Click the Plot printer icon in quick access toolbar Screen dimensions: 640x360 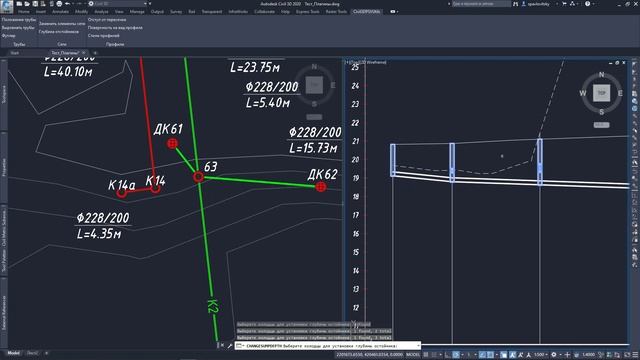(x=59, y=4)
